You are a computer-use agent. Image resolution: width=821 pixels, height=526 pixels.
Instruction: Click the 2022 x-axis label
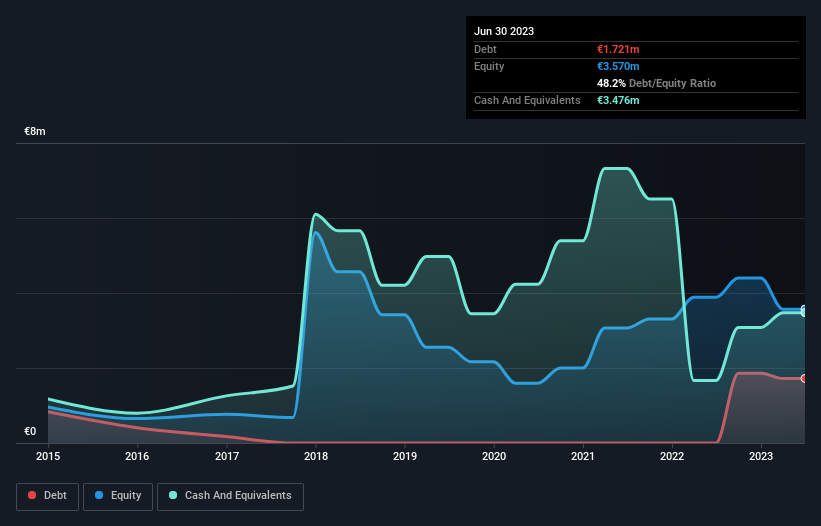click(672, 456)
